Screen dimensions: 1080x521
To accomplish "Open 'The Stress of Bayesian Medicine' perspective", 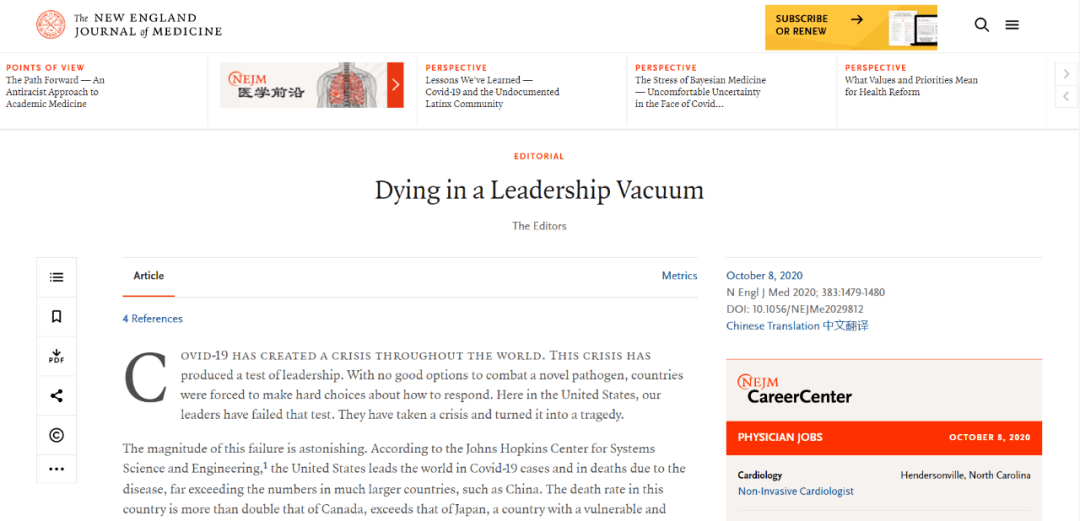I will click(x=700, y=92).
